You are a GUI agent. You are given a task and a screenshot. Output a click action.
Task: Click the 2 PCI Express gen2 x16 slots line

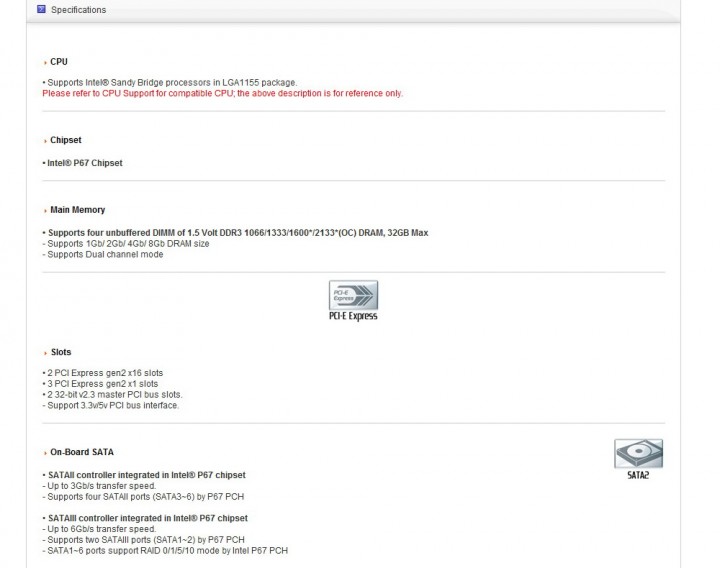click(x=103, y=373)
